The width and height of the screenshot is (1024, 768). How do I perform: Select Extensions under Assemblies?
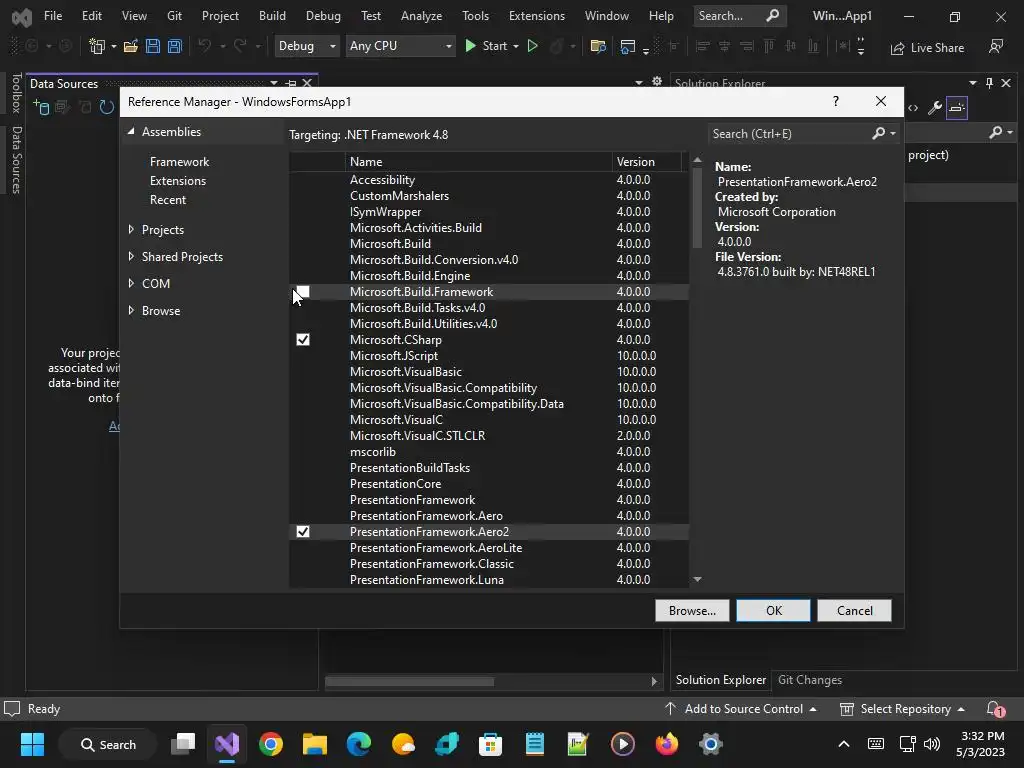(x=178, y=181)
